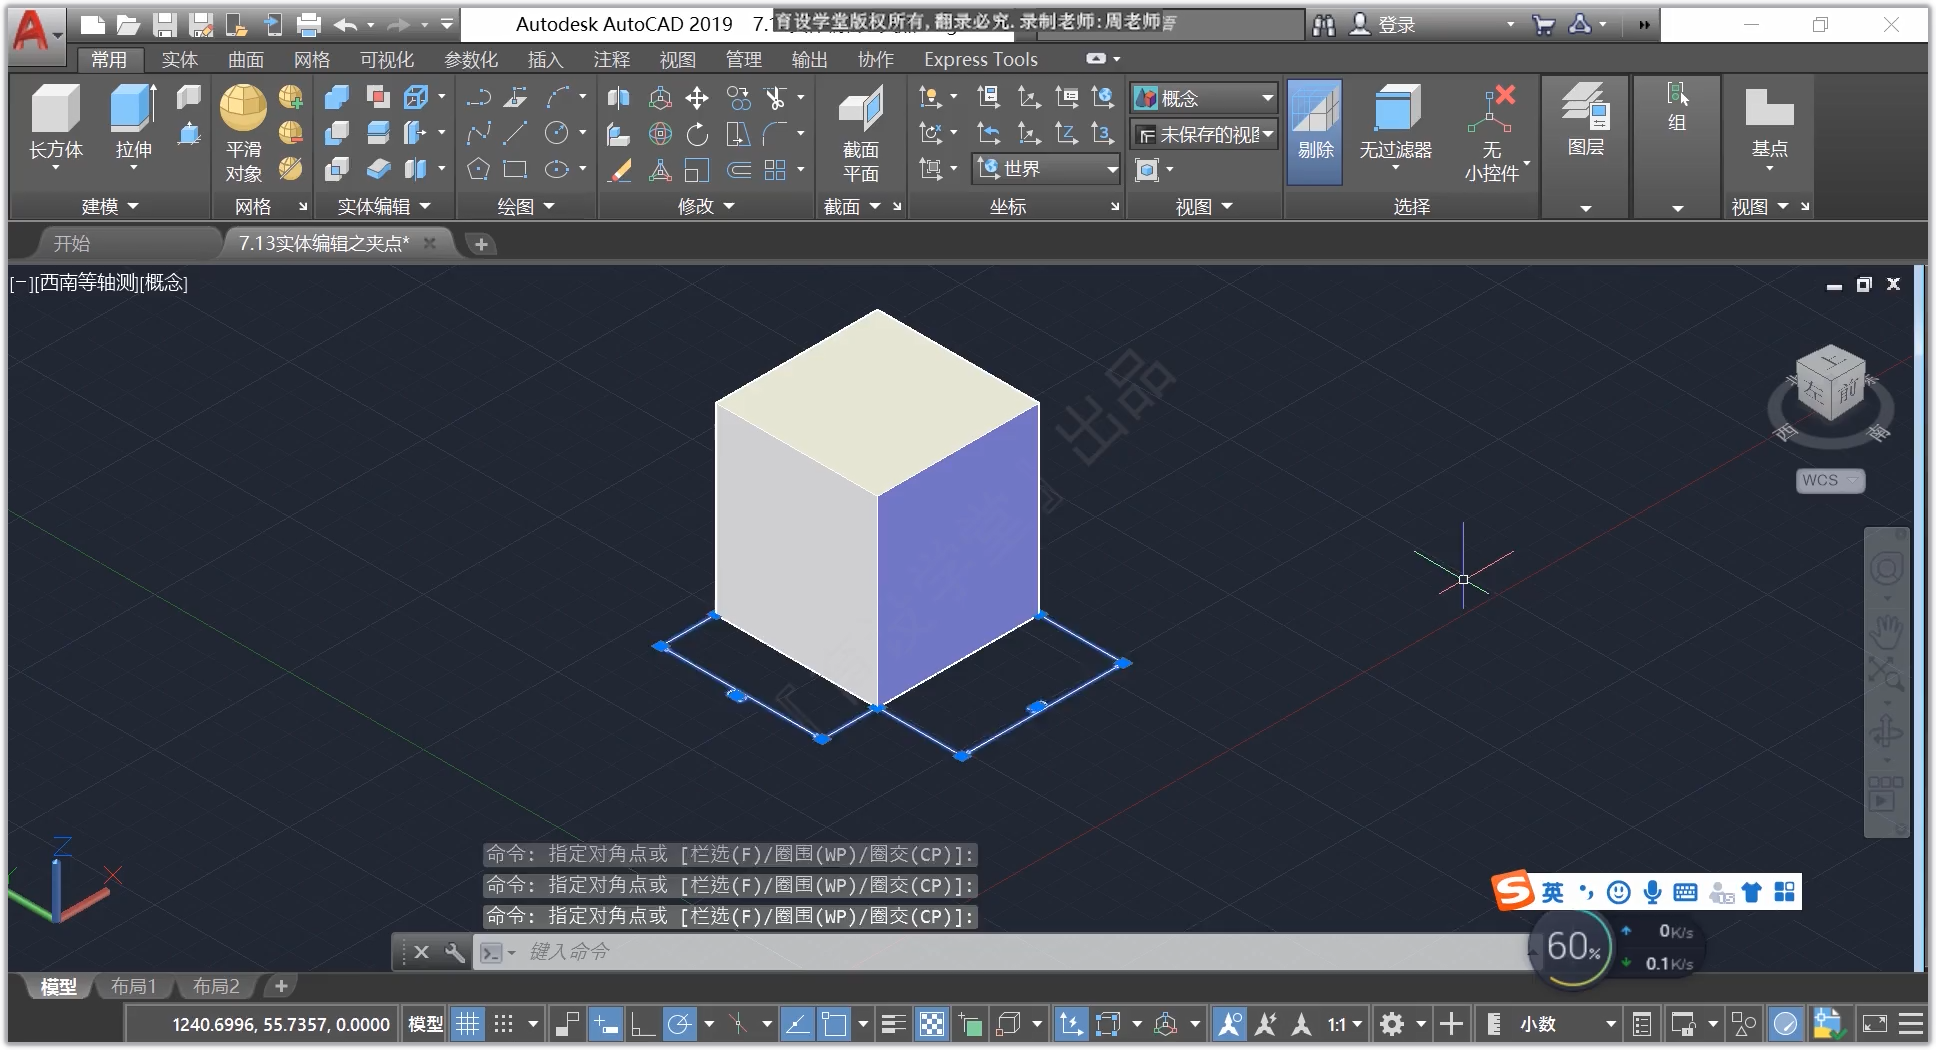Expand the 绘图 panel
The width and height of the screenshot is (1936, 1050).
pos(526,207)
